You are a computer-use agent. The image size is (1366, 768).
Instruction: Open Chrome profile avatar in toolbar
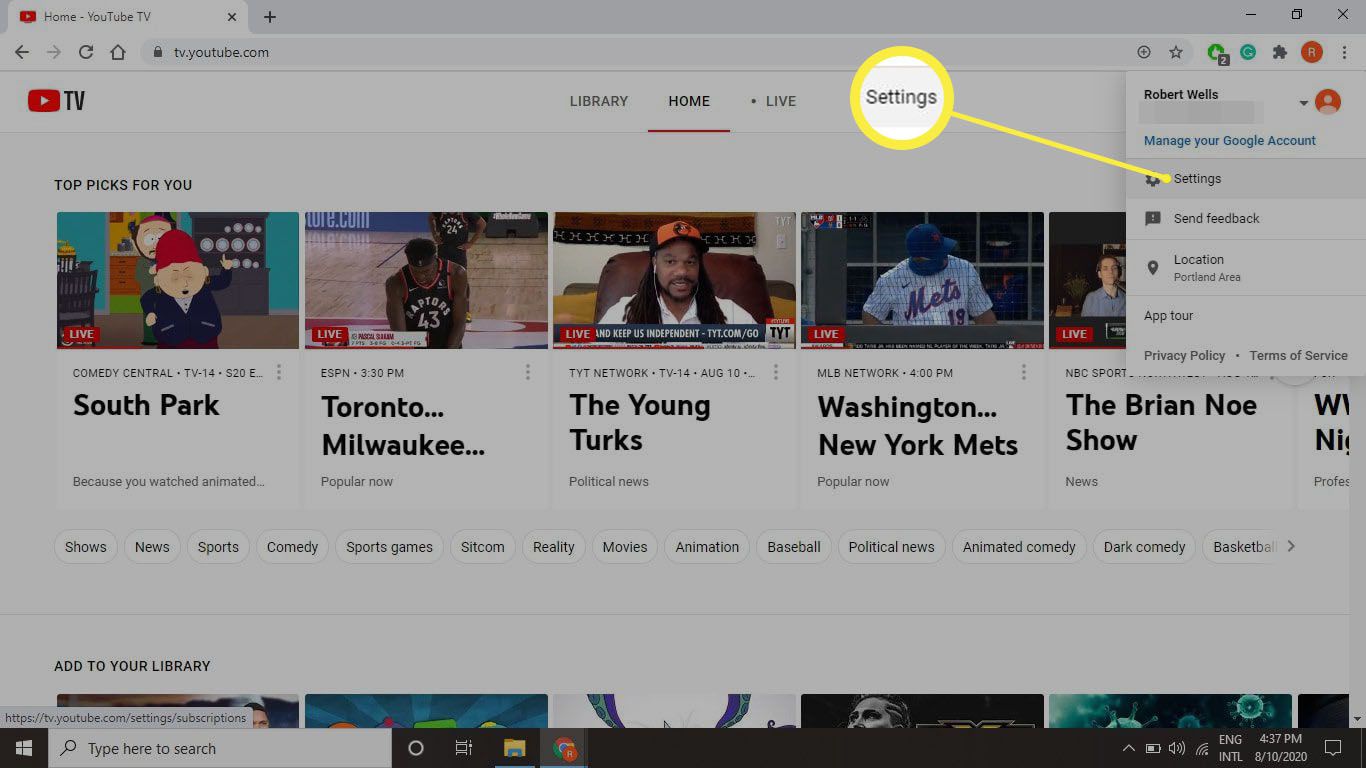click(1312, 52)
